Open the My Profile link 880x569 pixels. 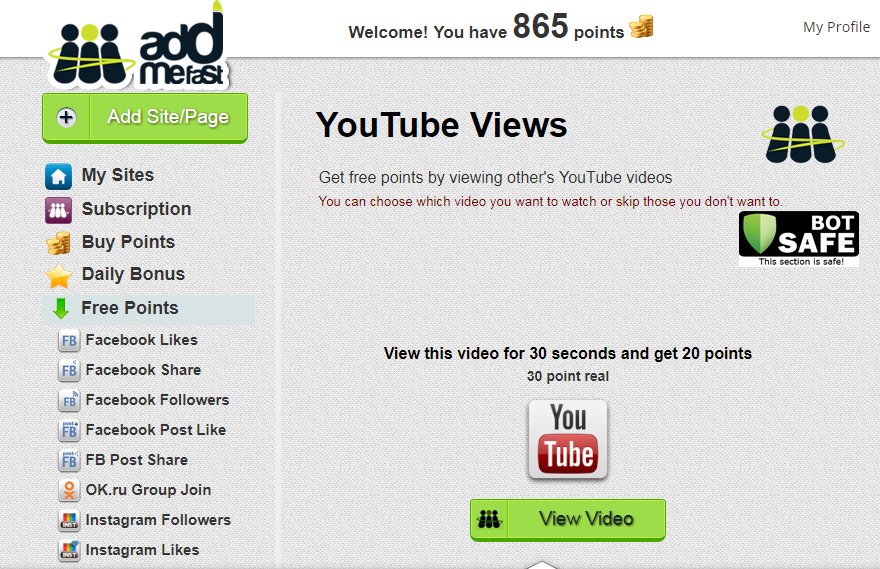click(x=836, y=27)
